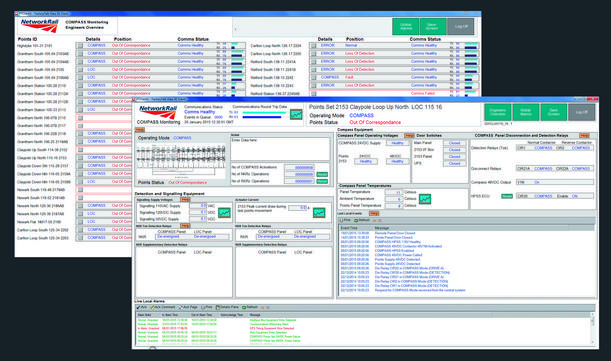Click 'Comms Healthy' status in front window
Screen dimensions: 611x361
click(200, 112)
